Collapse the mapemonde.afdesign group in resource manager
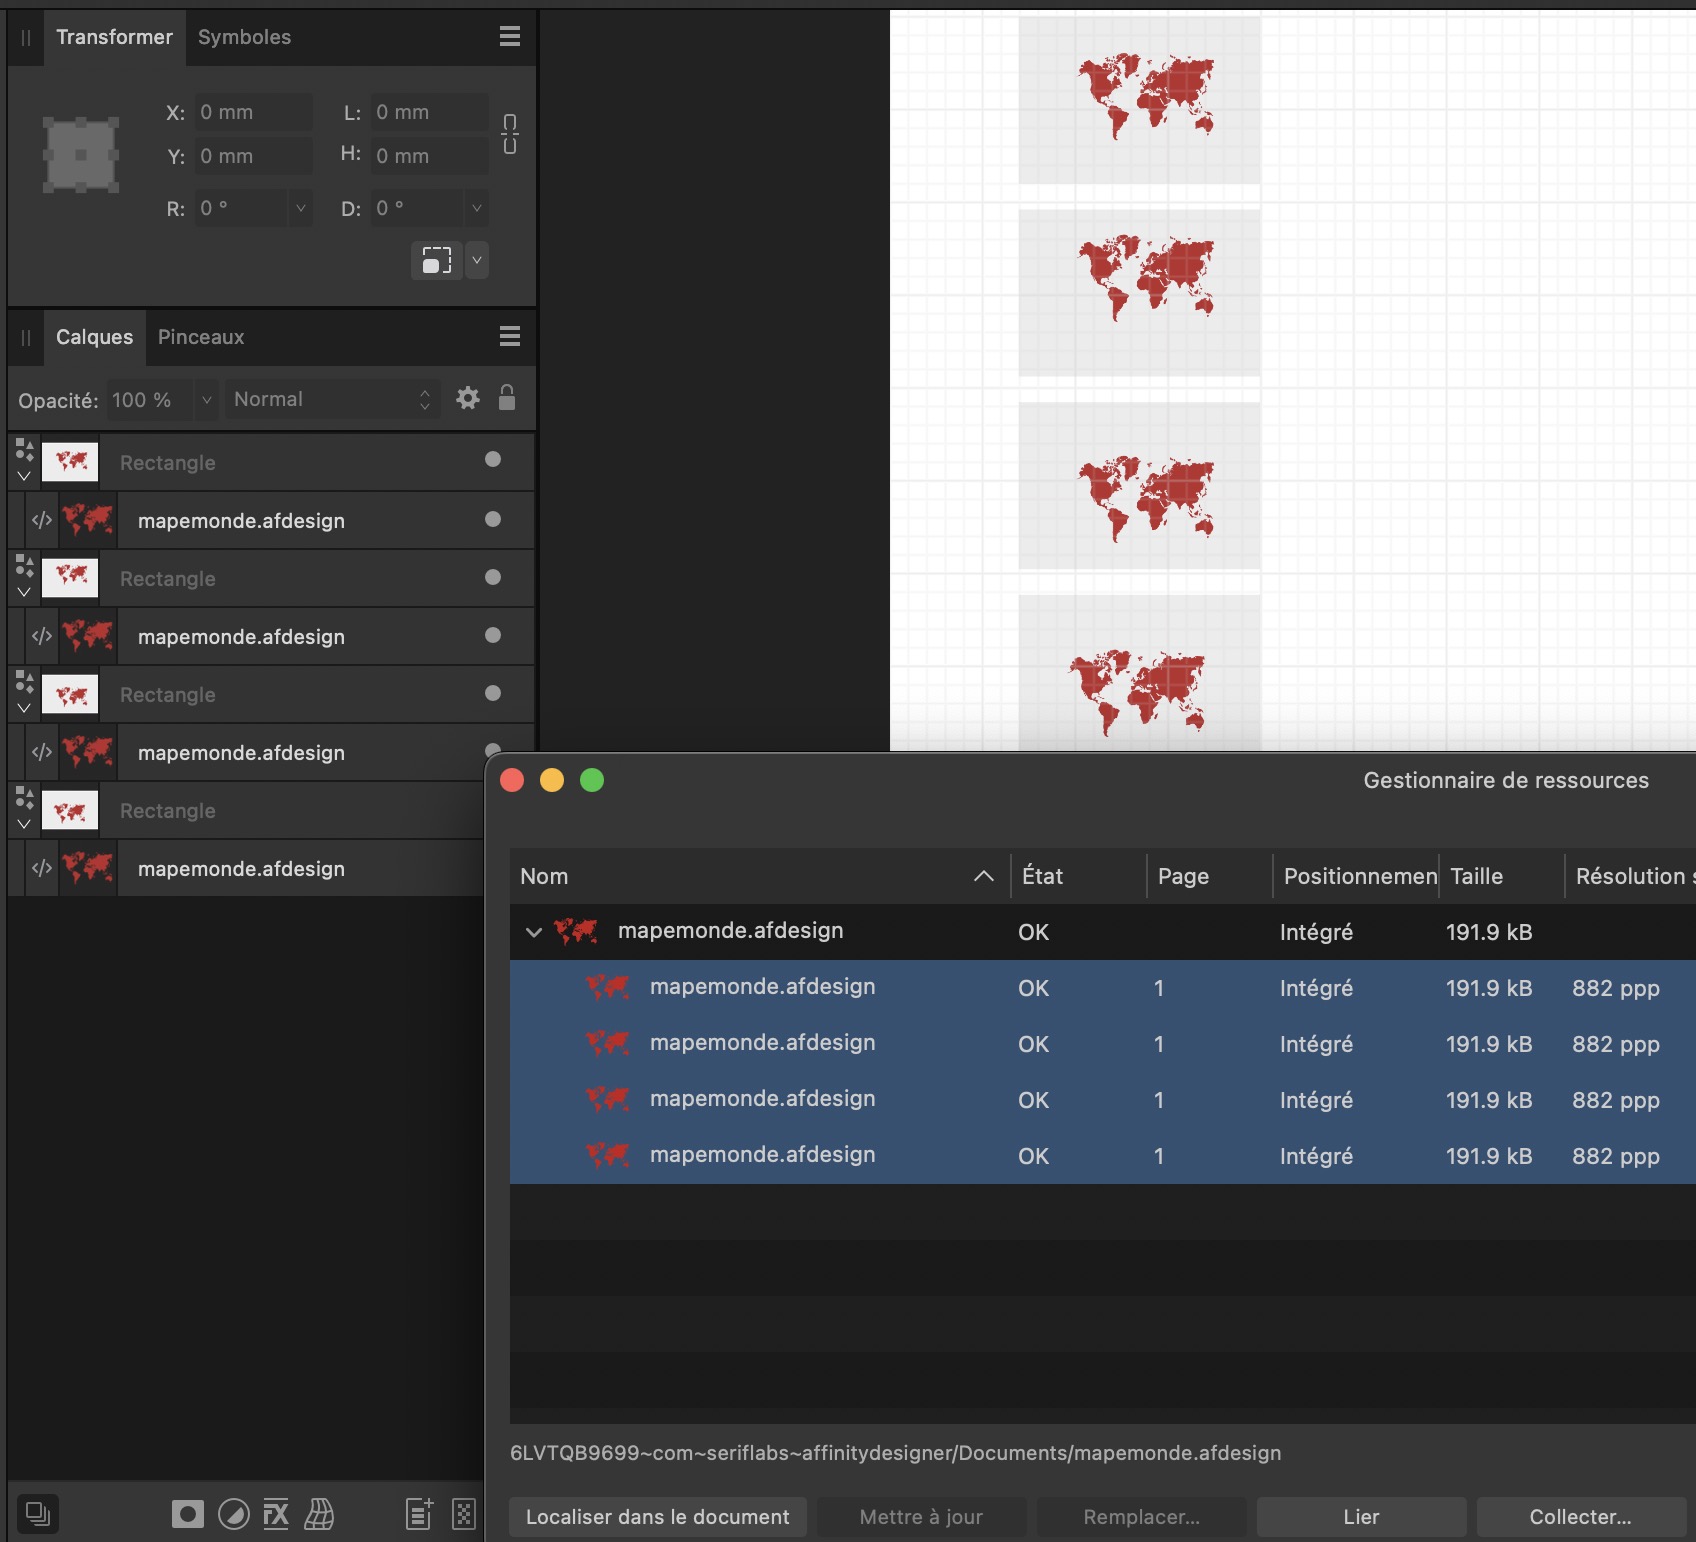The width and height of the screenshot is (1696, 1542). pos(534,932)
